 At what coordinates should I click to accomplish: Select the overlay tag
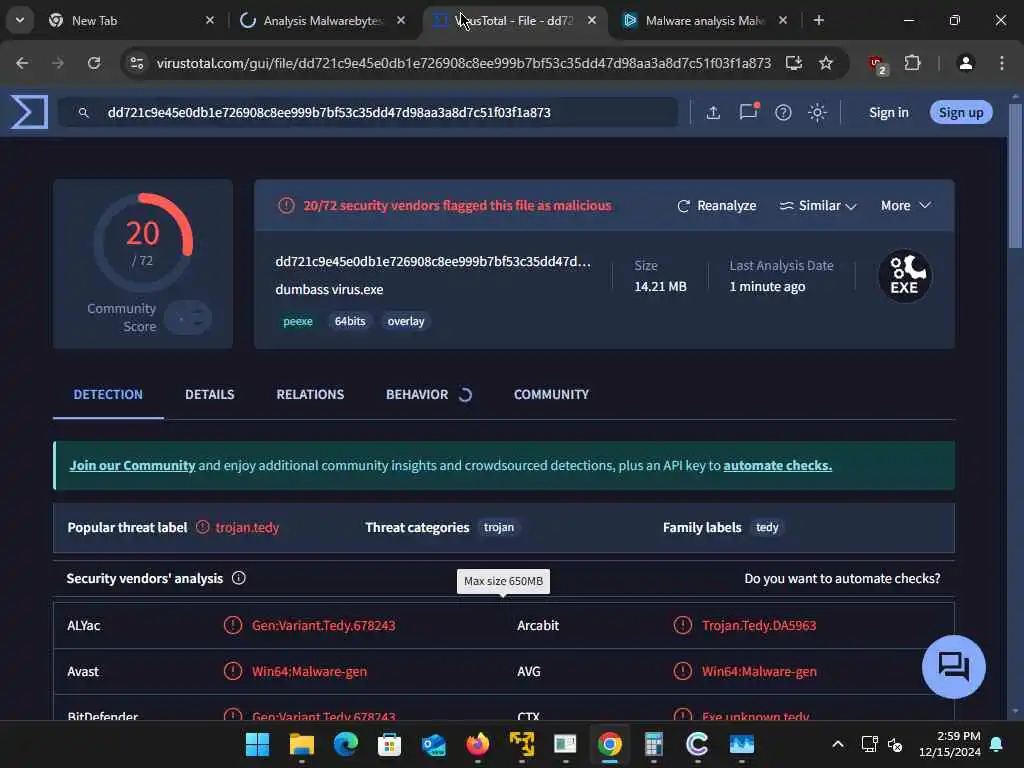(406, 321)
